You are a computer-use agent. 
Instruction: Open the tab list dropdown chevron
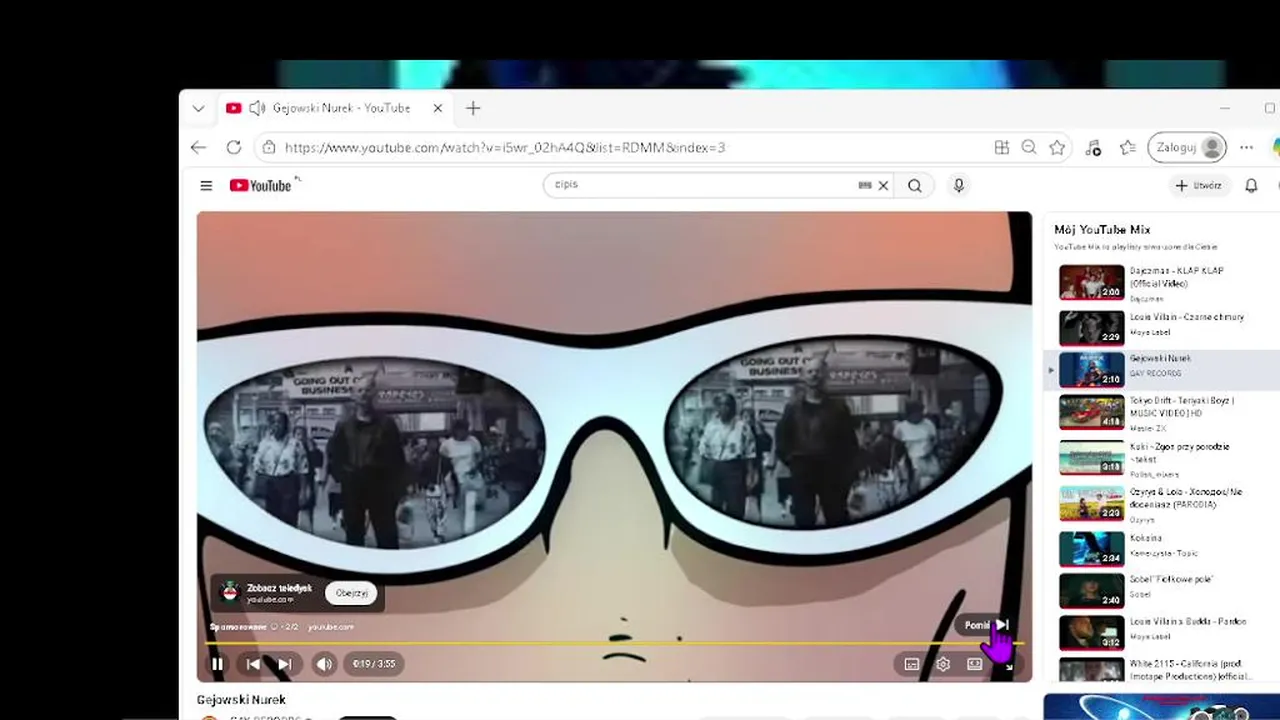pos(198,108)
